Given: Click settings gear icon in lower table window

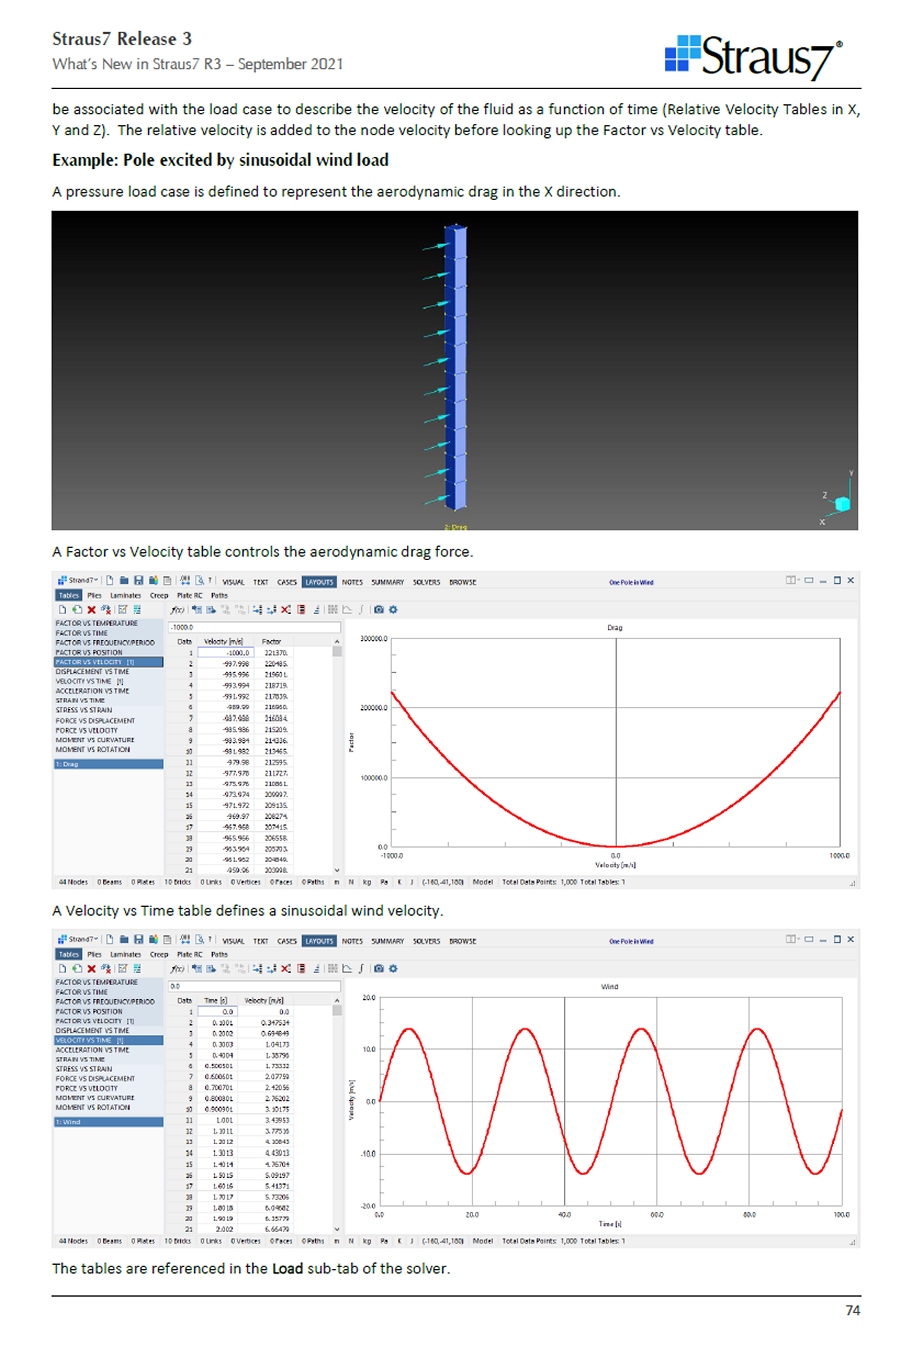Looking at the screenshot, I should (x=393, y=968).
